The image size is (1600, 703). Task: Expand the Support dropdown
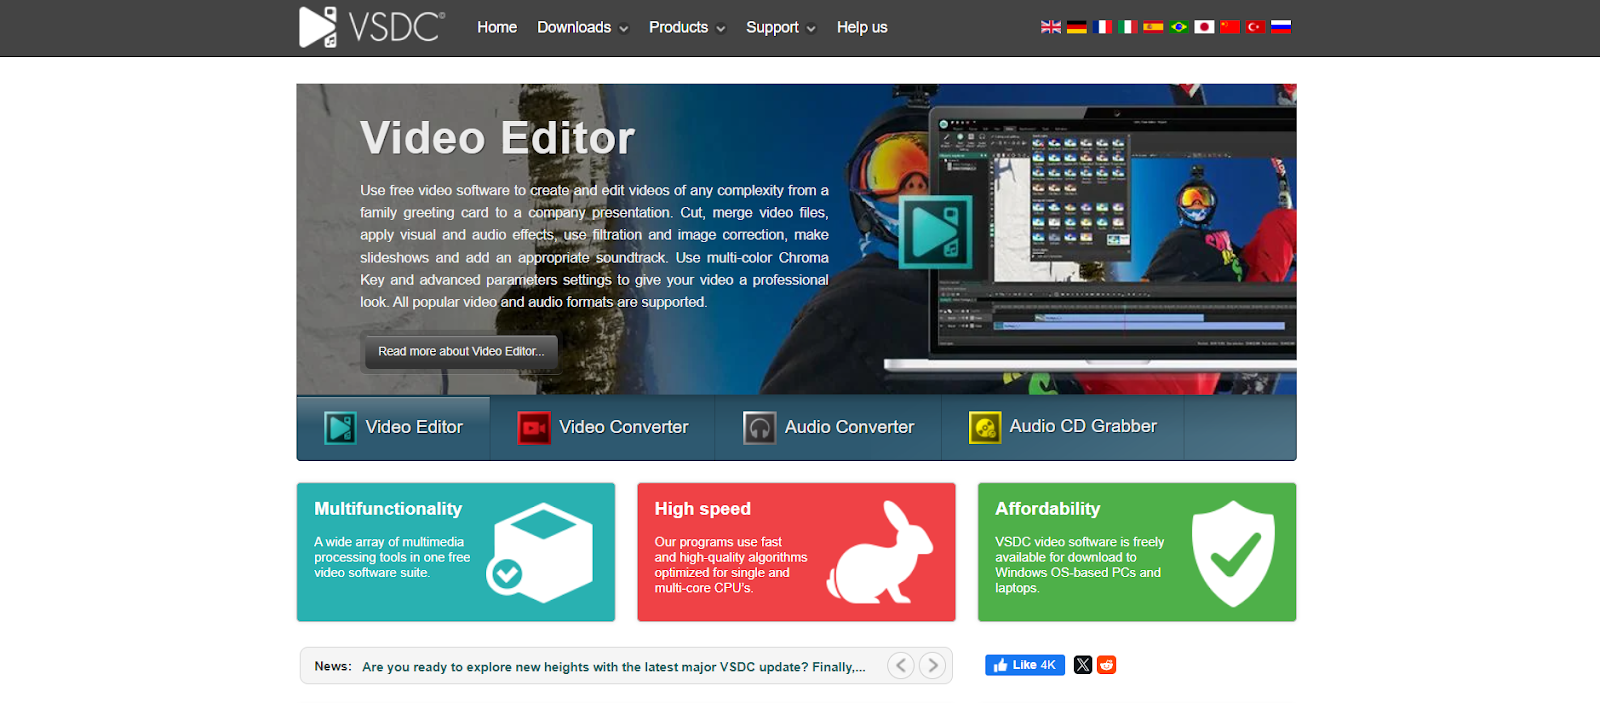pyautogui.click(x=781, y=27)
